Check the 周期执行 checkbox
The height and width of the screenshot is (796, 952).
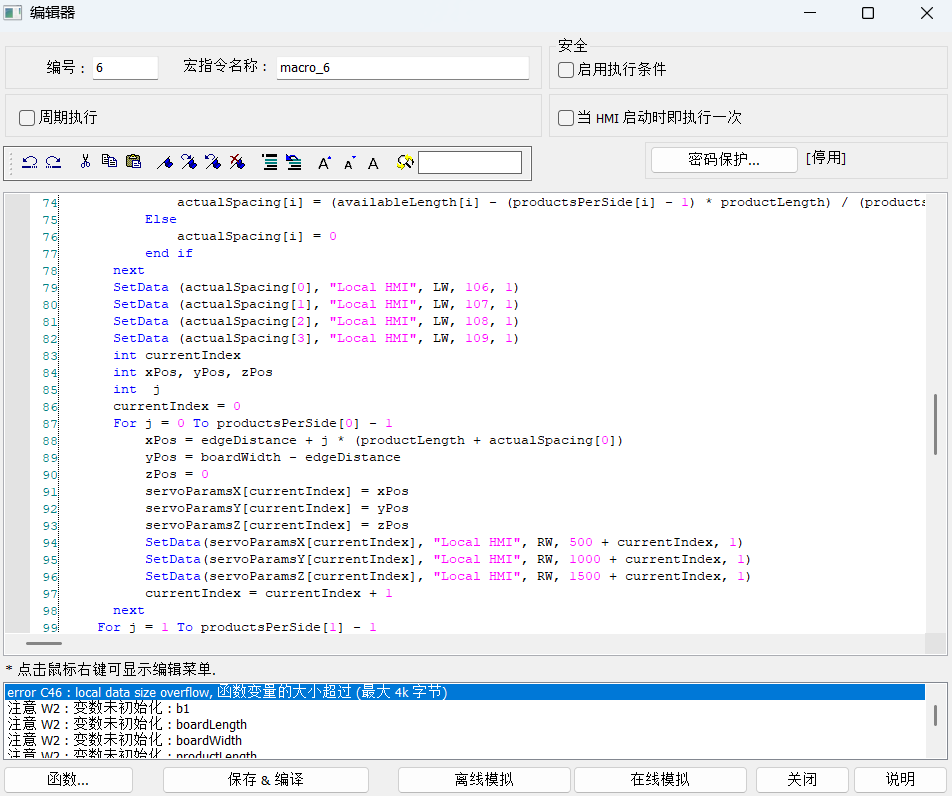[27, 118]
